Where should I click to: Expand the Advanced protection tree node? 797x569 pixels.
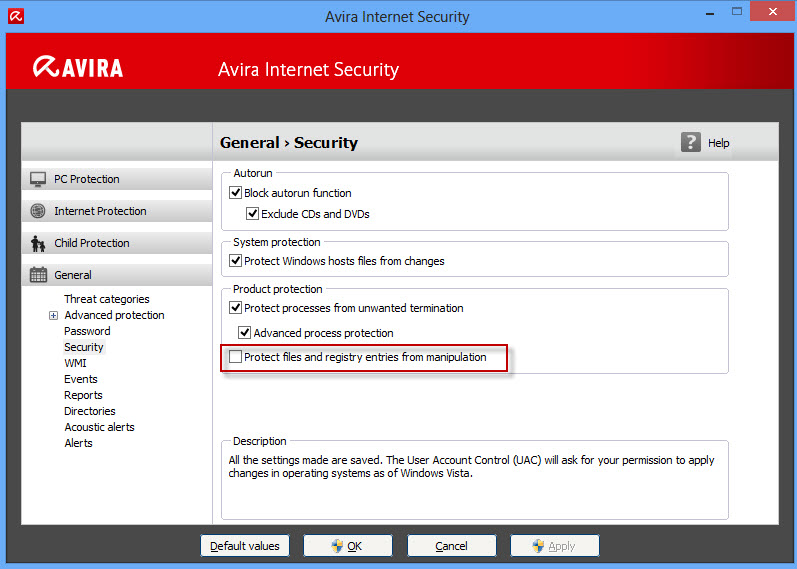click(53, 316)
